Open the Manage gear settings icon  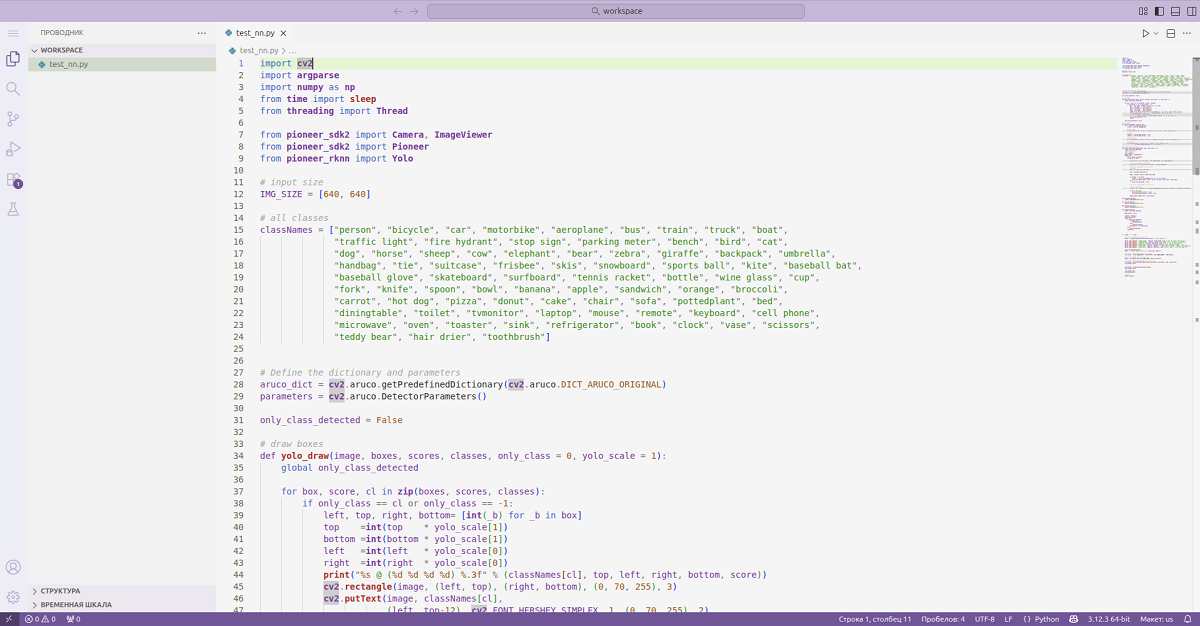tap(13, 597)
